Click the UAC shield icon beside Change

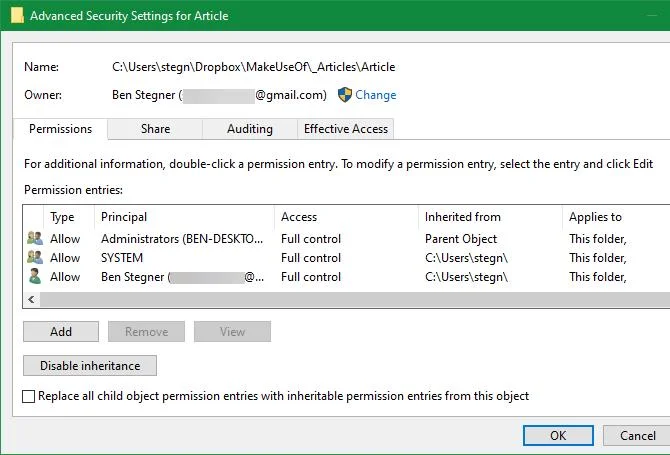344,95
